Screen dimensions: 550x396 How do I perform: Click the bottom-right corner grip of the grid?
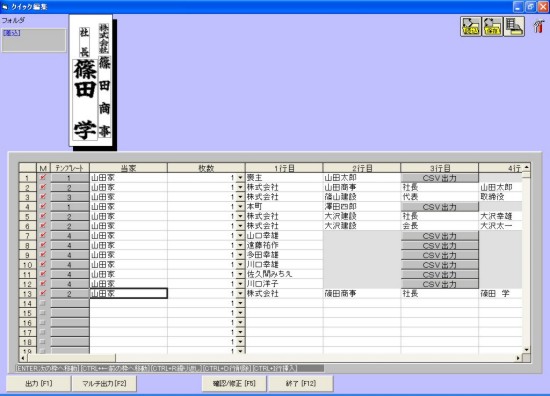pyautogui.click(x=526, y=358)
